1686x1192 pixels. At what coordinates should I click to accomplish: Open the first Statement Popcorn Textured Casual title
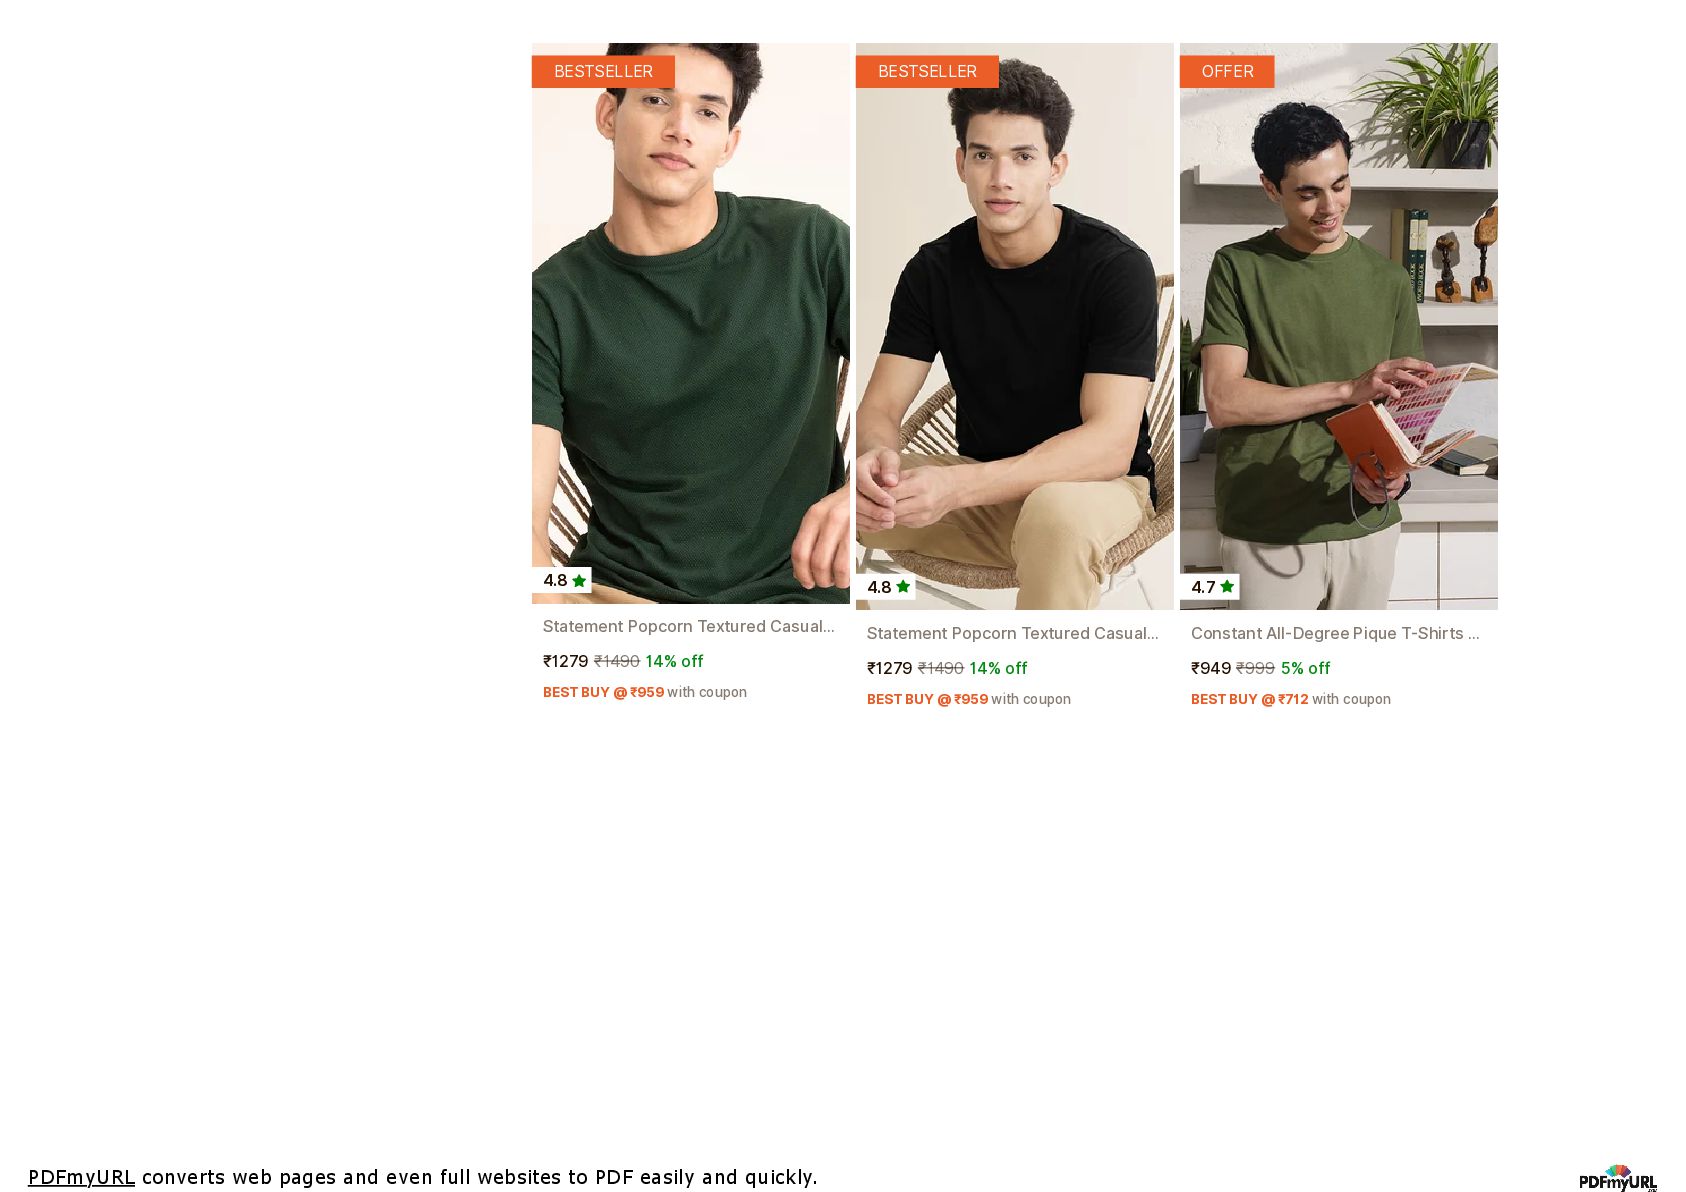(x=689, y=626)
